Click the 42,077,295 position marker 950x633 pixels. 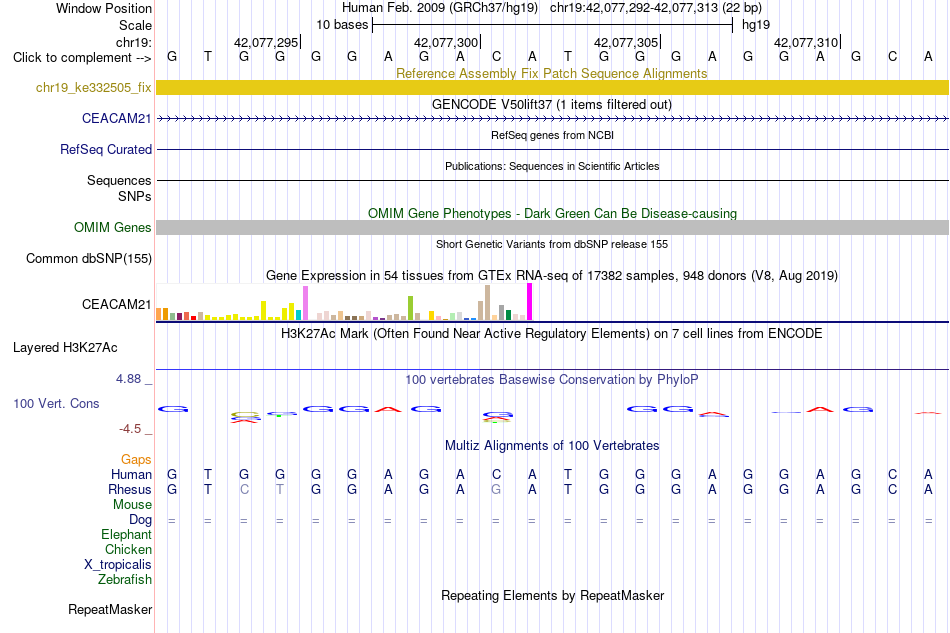(x=266, y=42)
